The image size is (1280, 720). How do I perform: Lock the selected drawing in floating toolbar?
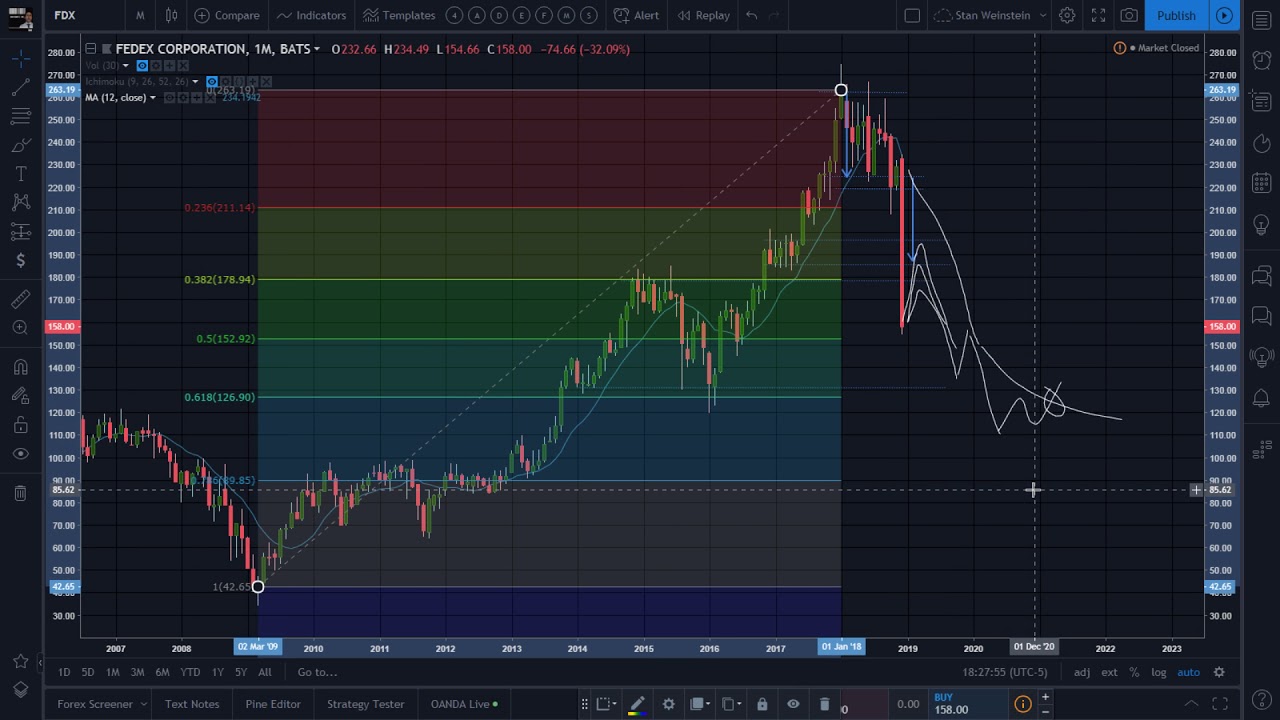click(x=762, y=704)
